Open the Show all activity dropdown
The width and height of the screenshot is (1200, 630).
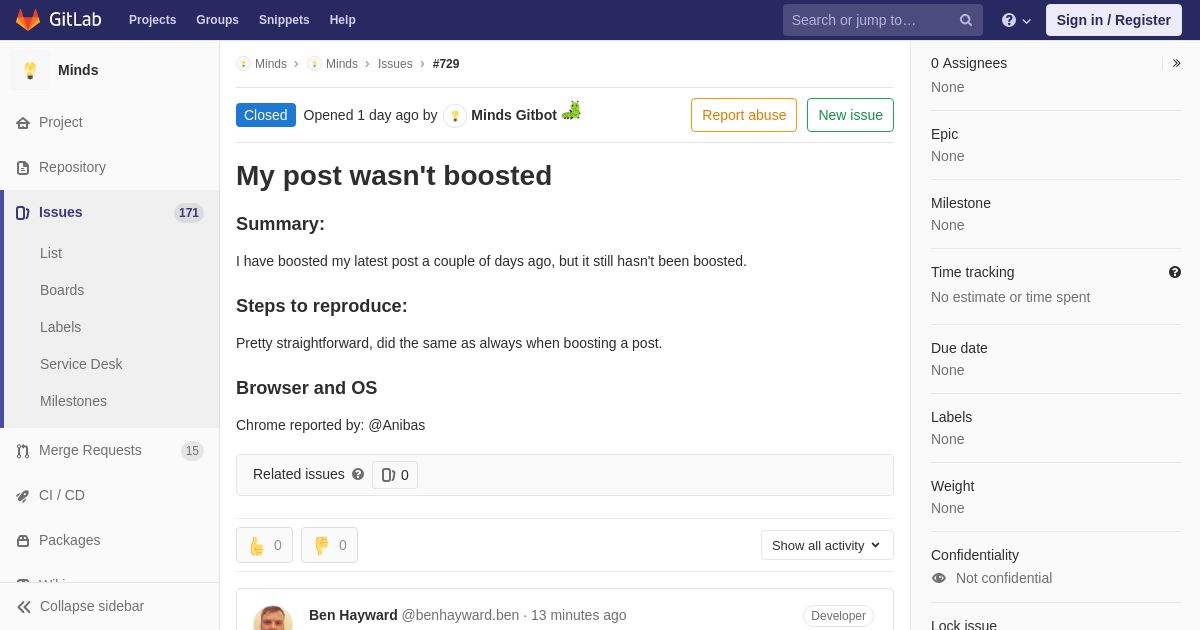[827, 545]
